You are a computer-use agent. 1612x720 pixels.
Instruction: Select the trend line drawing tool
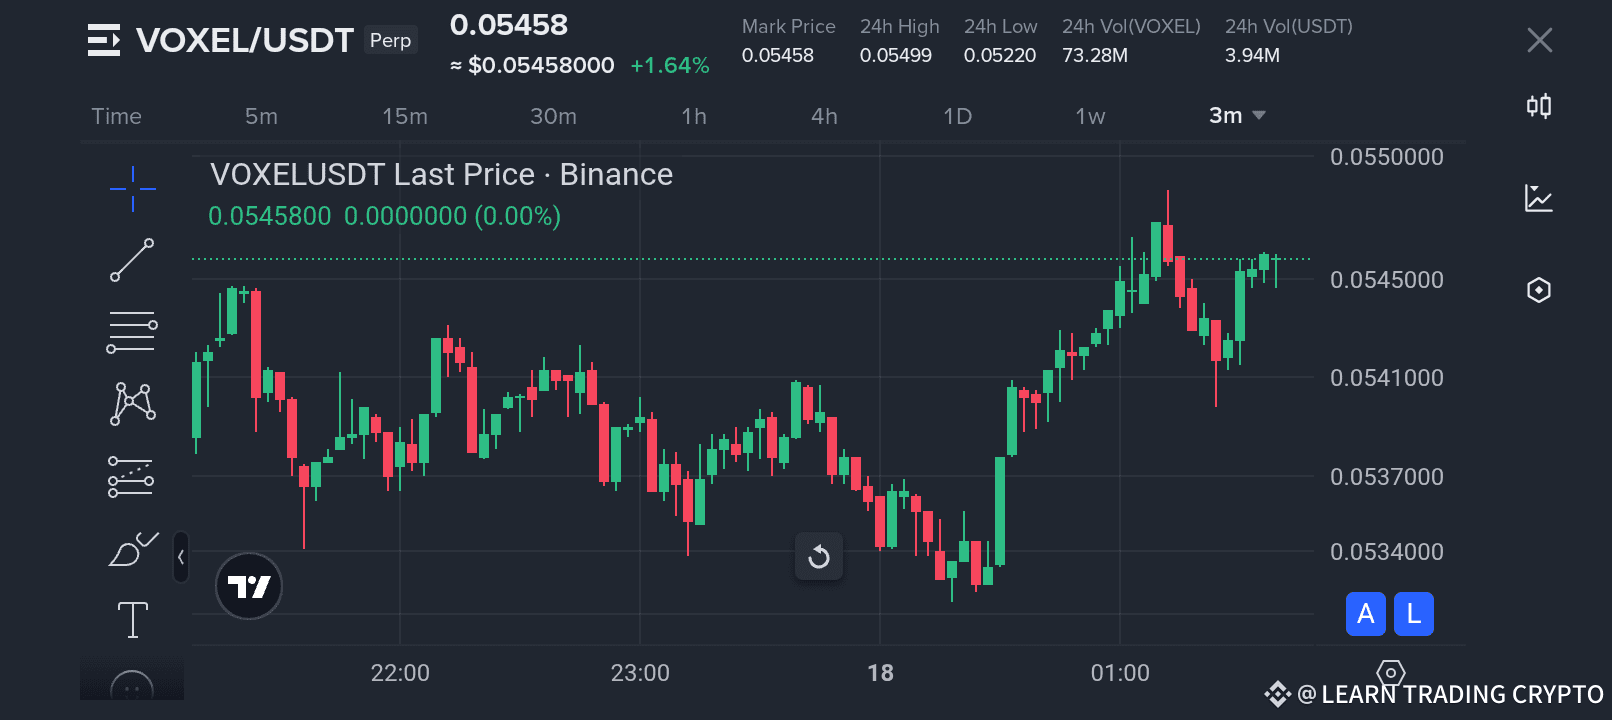[x=132, y=260]
